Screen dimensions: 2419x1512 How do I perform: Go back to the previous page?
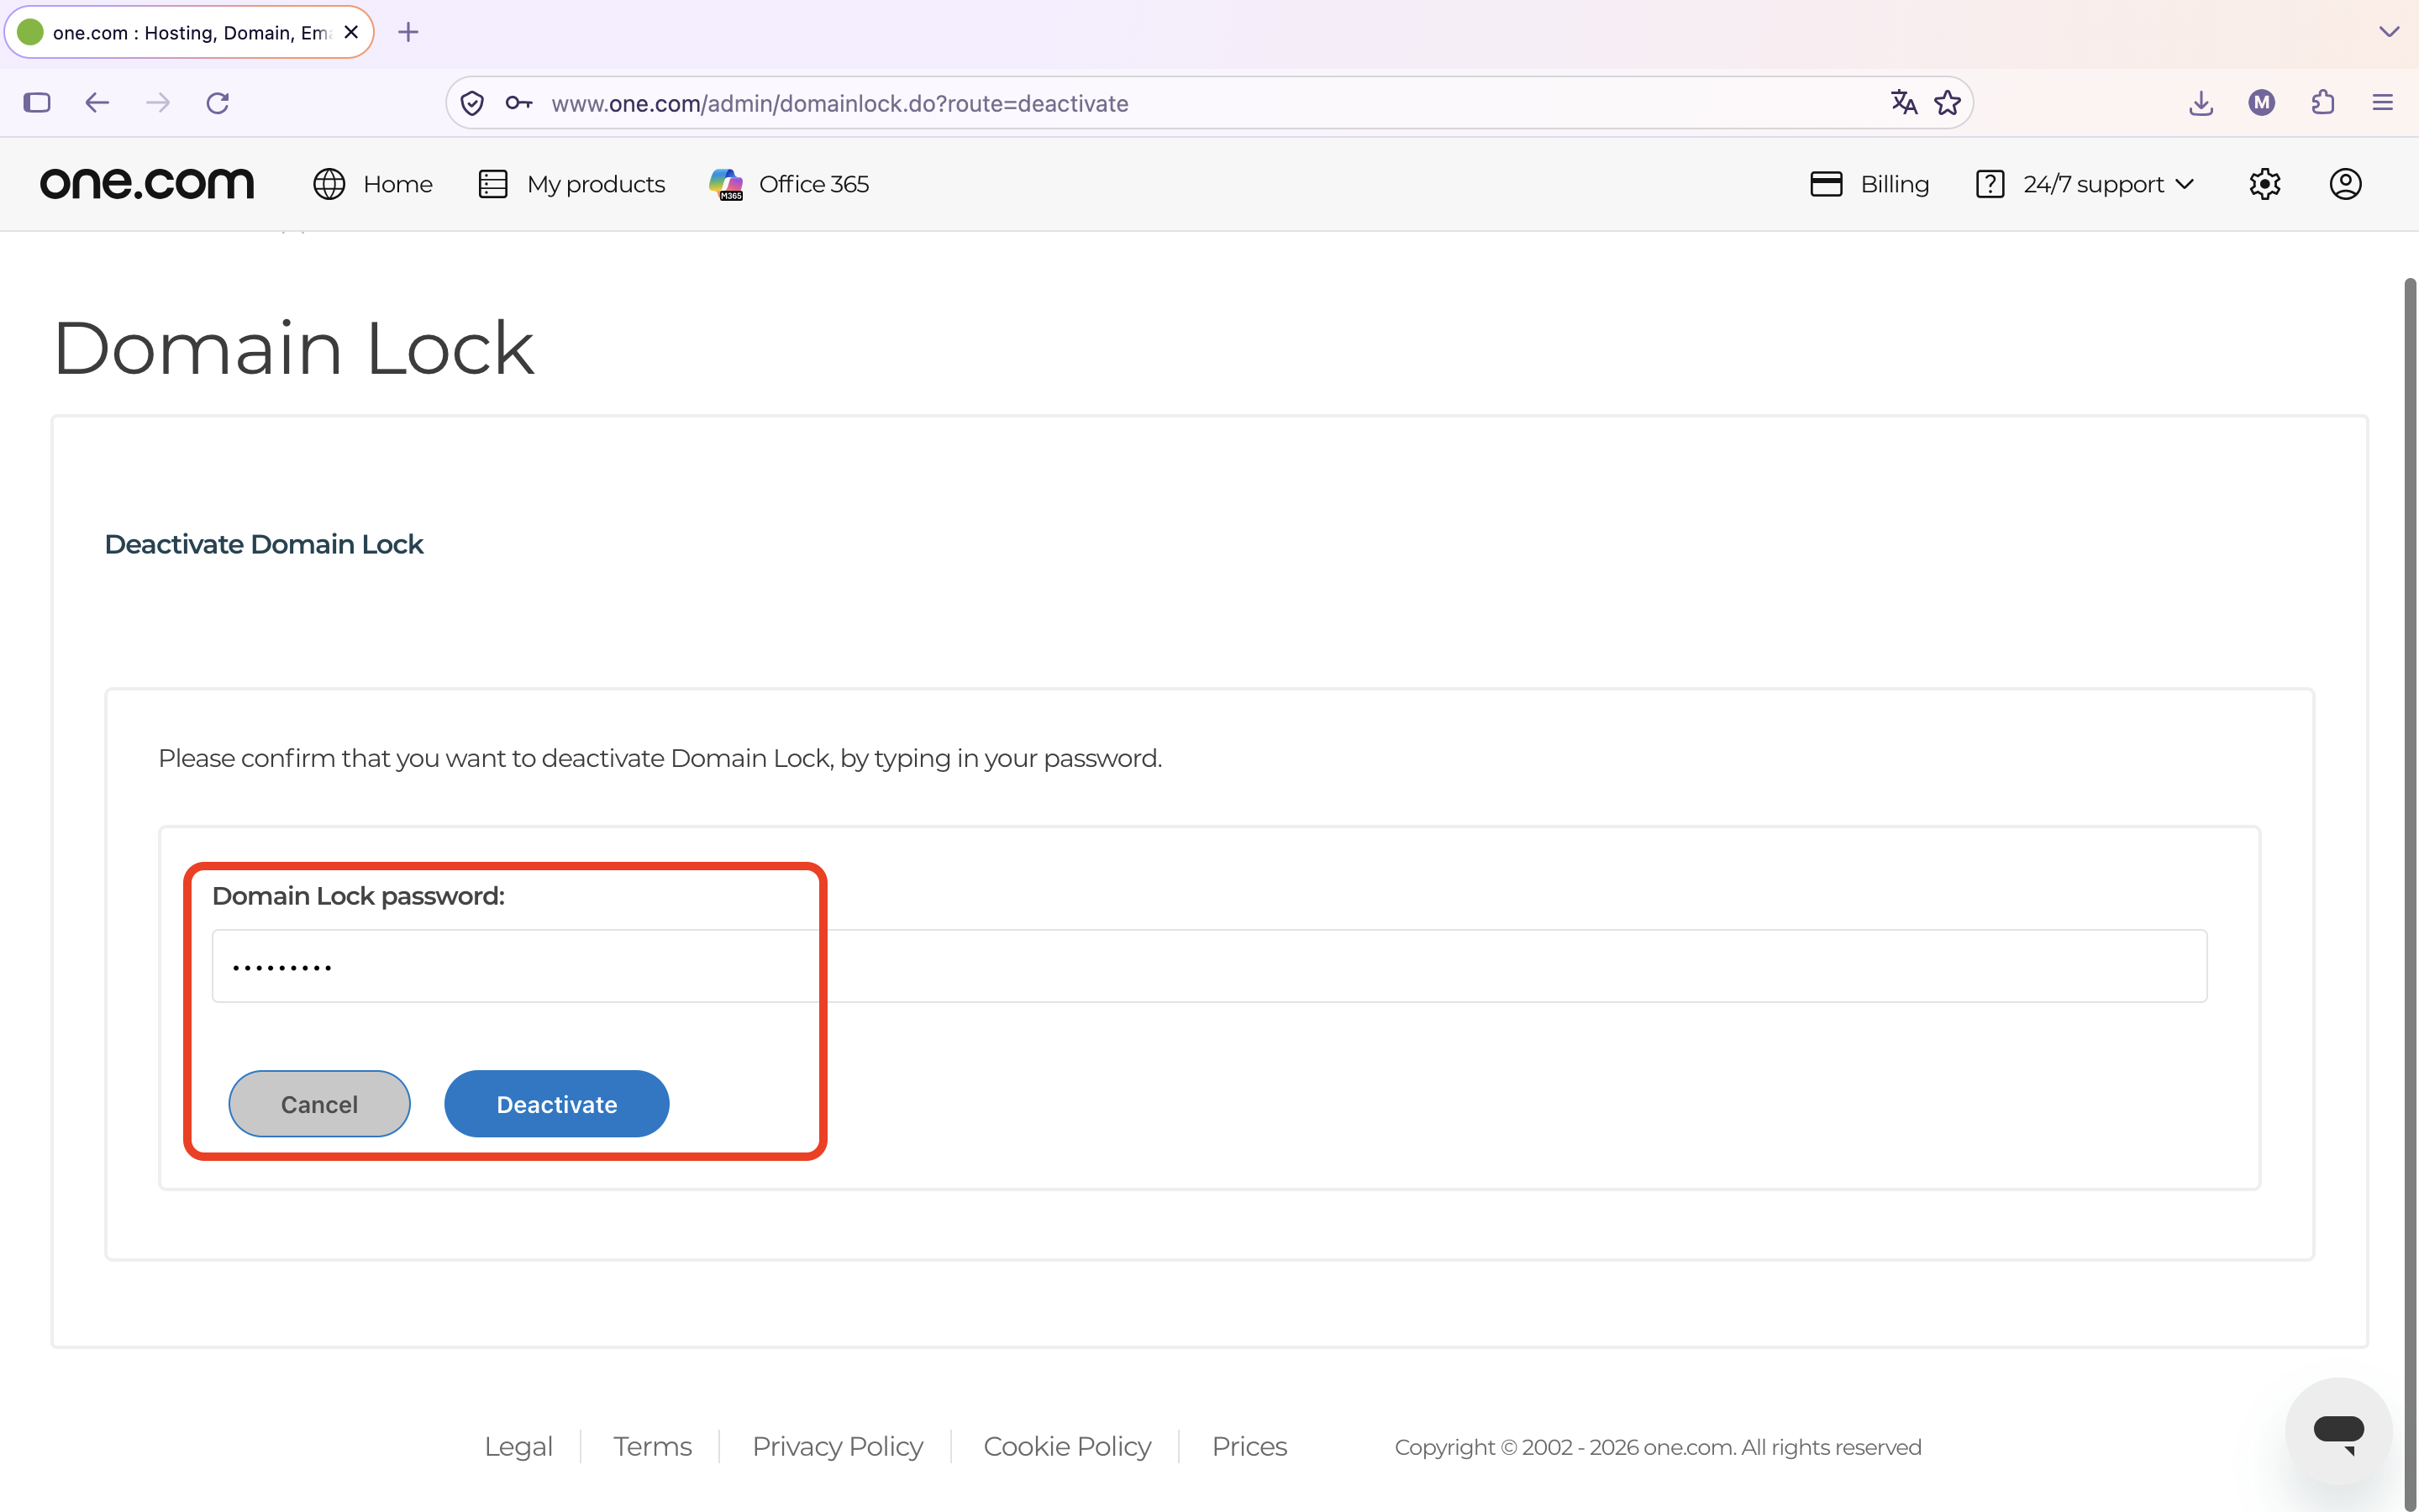[x=97, y=103]
